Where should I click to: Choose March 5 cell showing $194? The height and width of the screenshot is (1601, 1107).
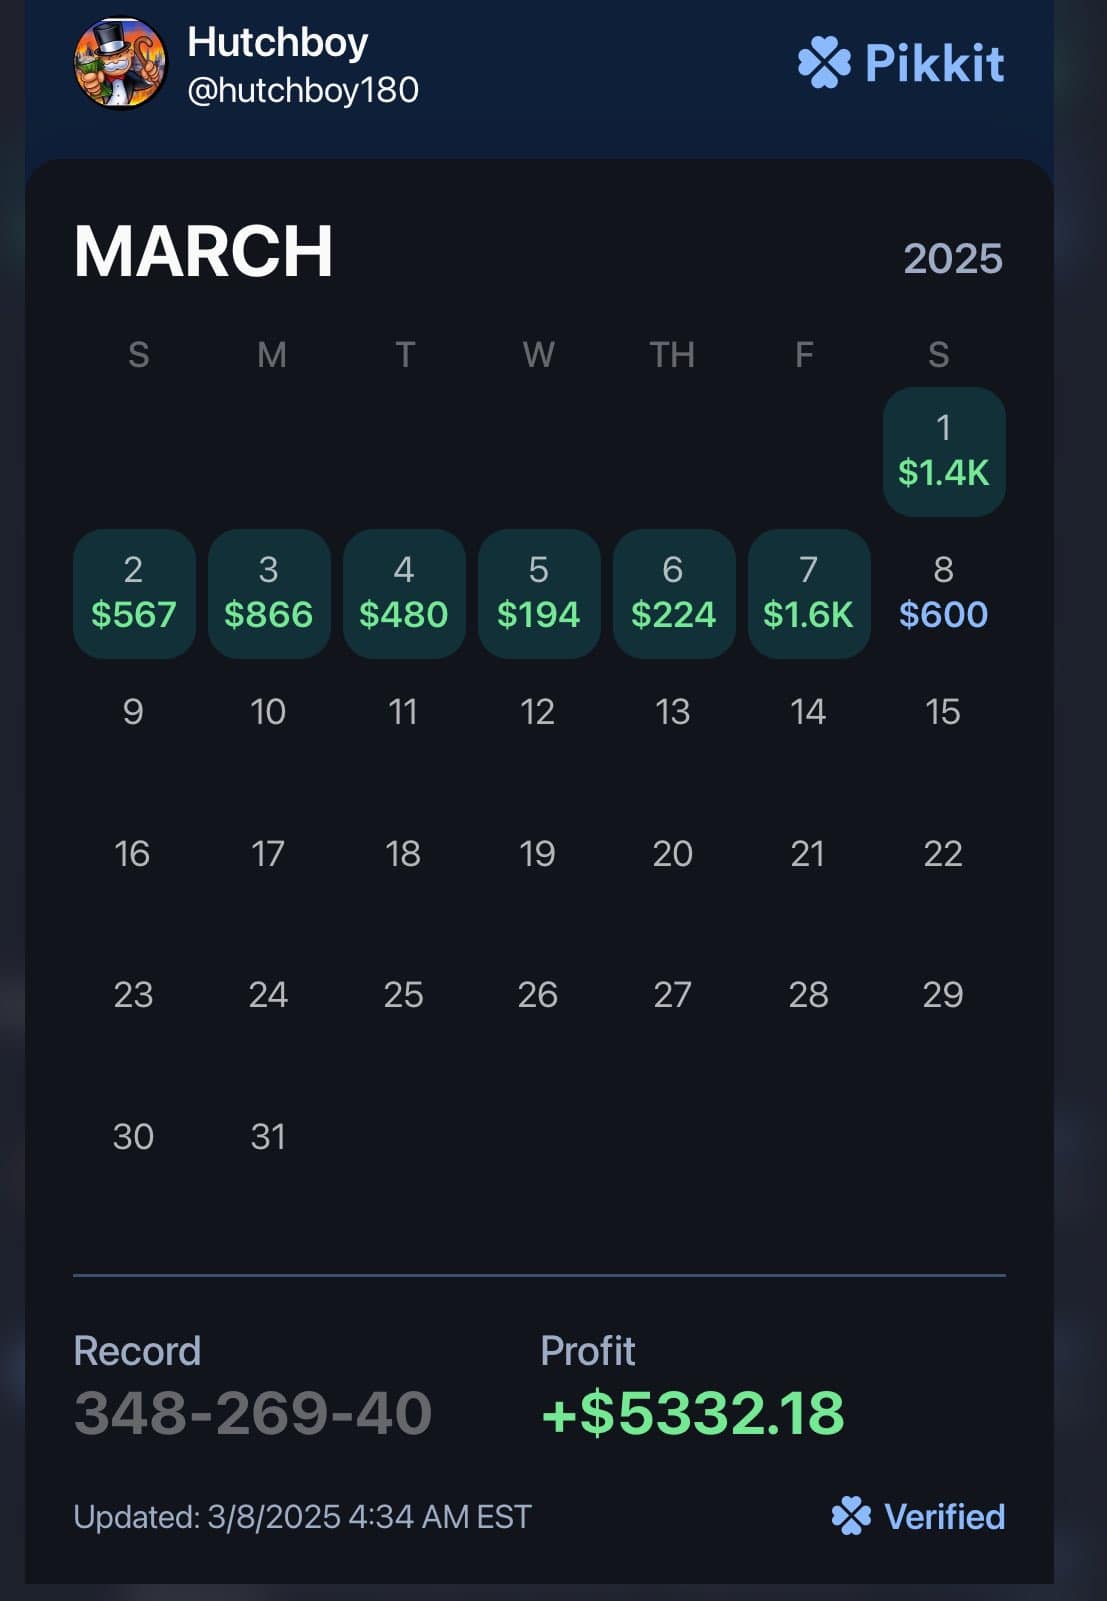539,594
